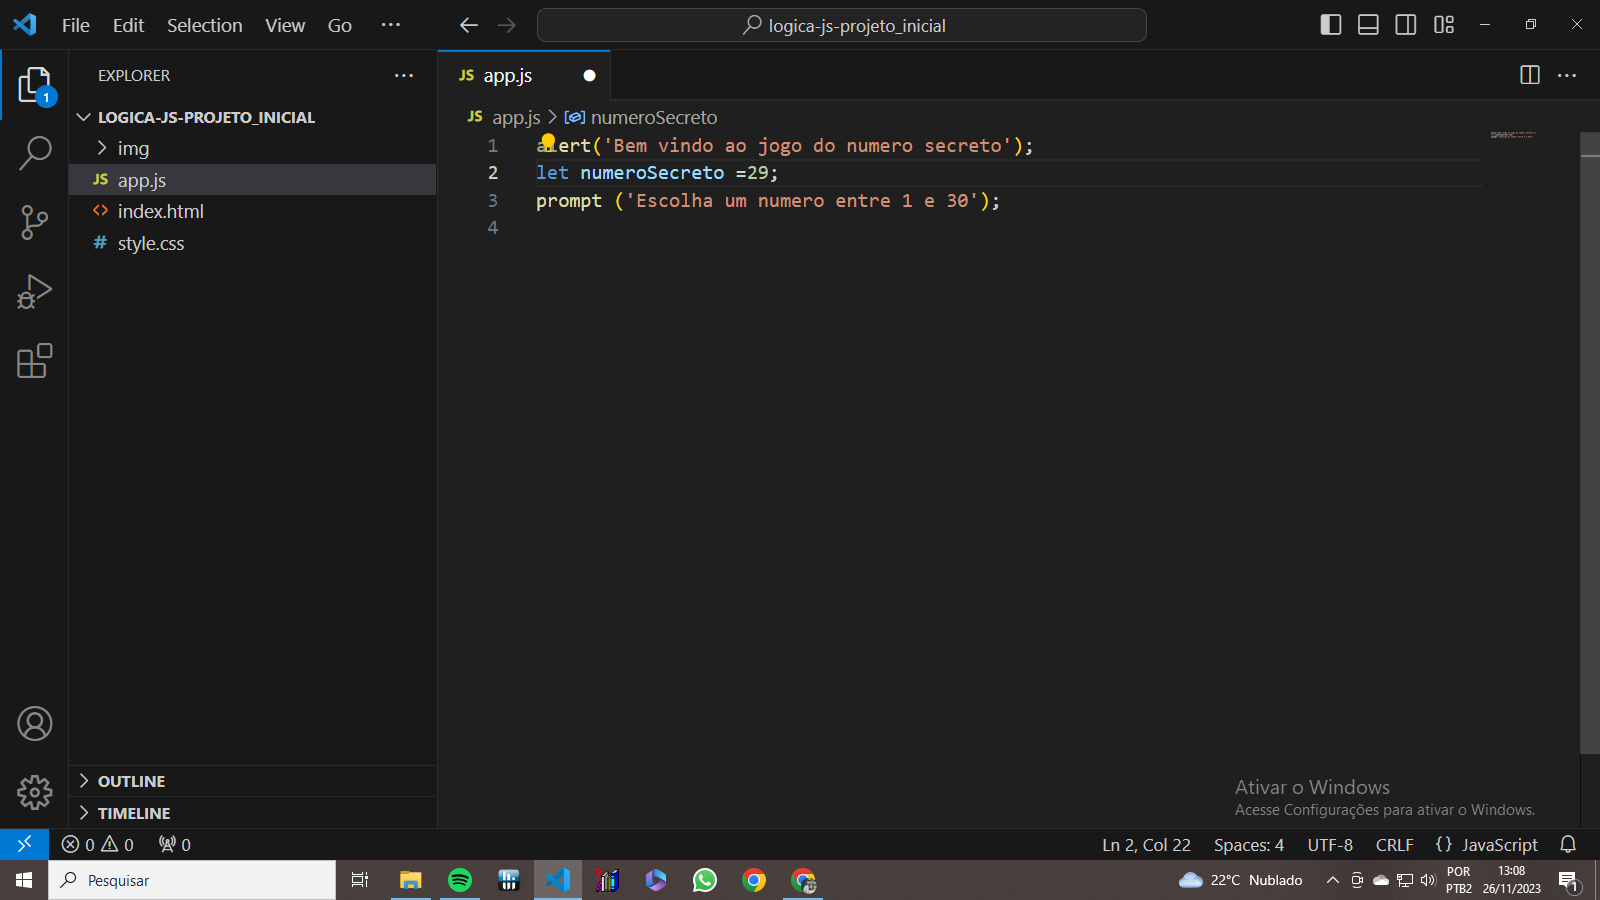Click the unsaved dot on app.js tab

click(589, 75)
